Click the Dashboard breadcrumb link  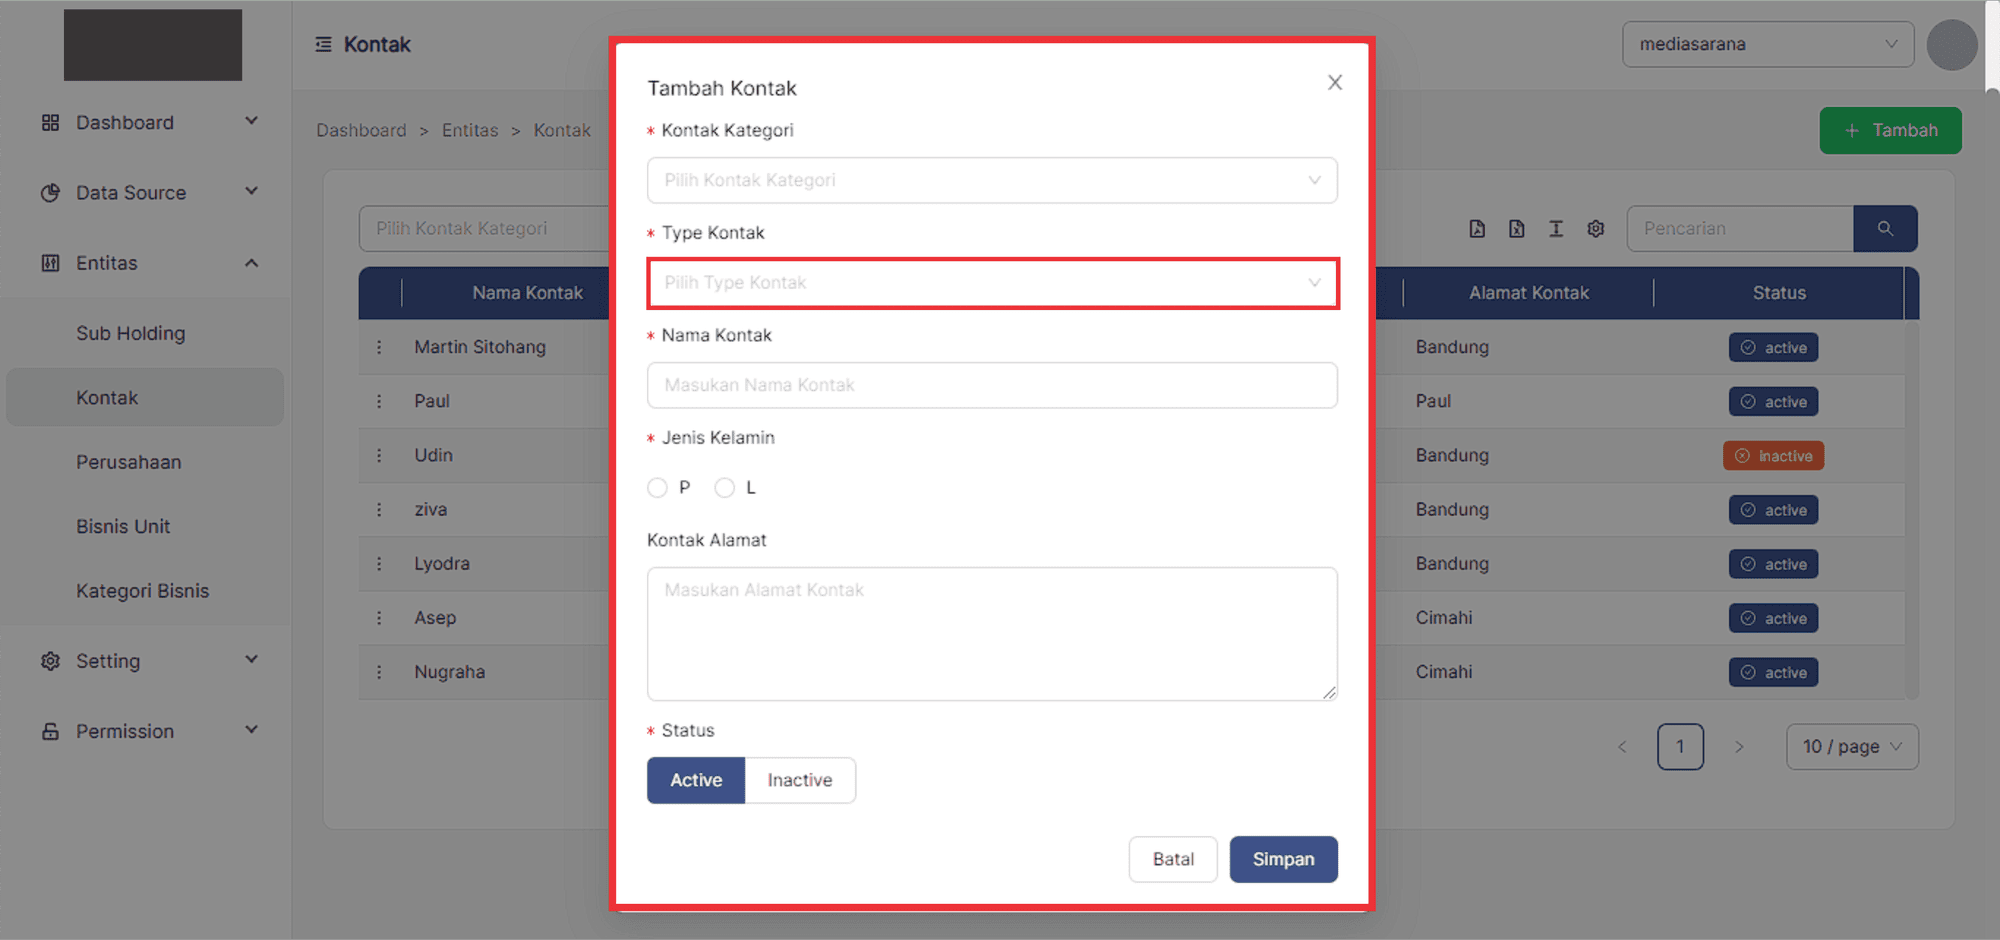click(x=361, y=130)
